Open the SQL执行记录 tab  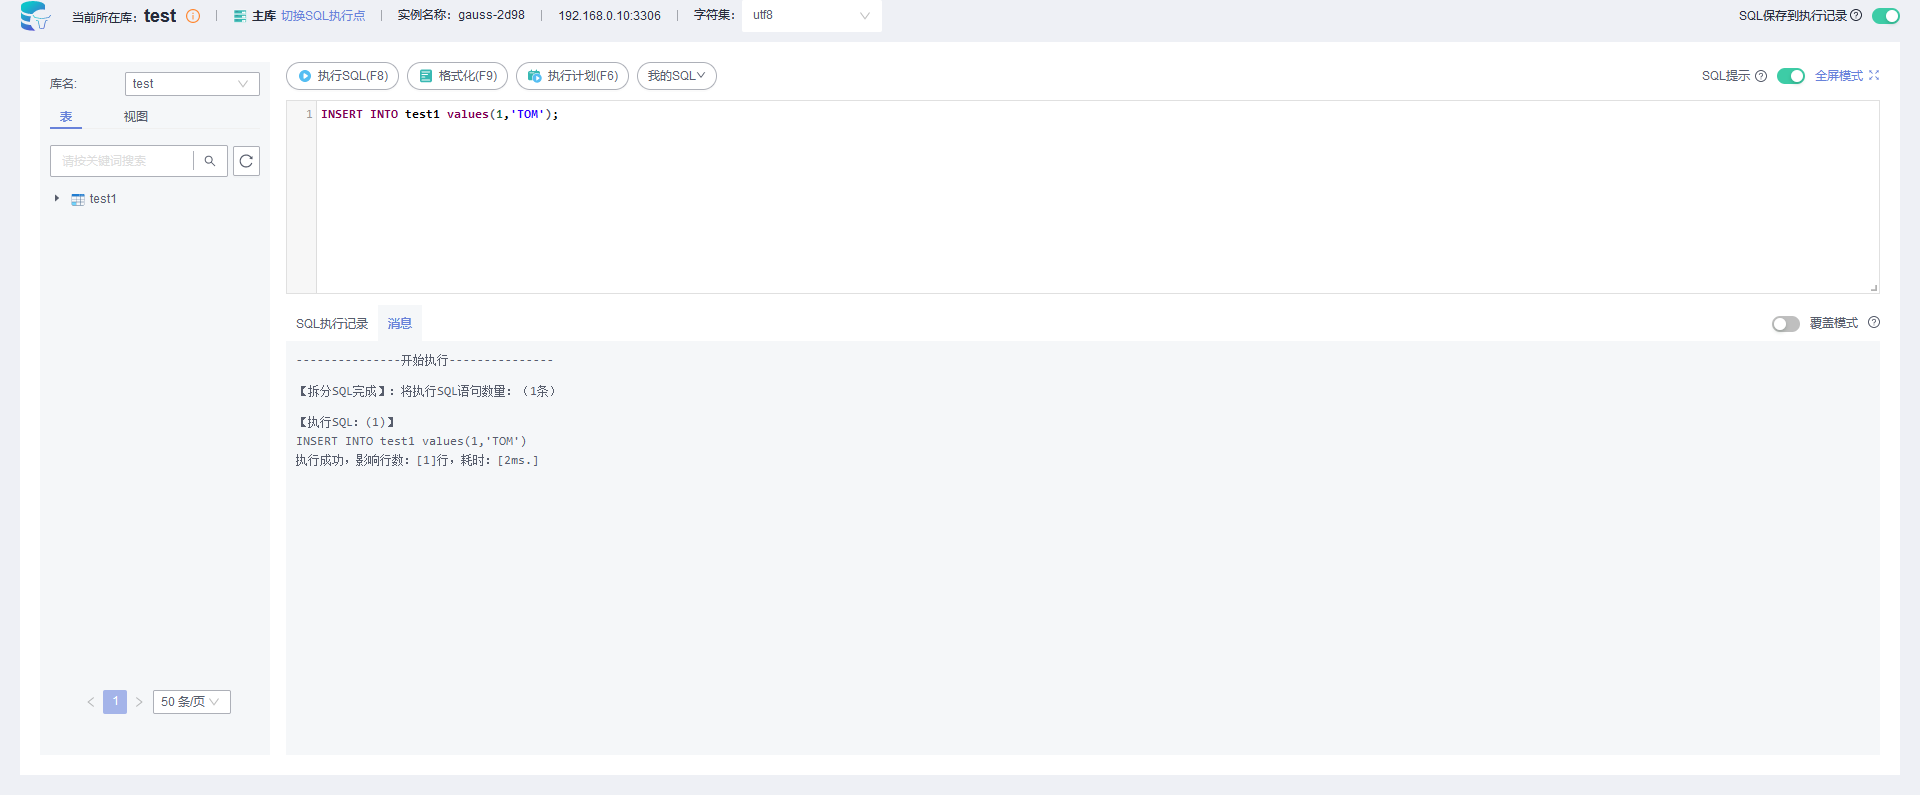332,324
